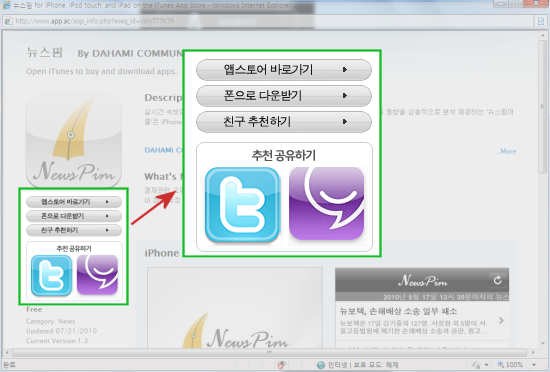Click the refresh icon in the NewsPim screenshot header
Screen dimensions: 550x372
click(497, 280)
